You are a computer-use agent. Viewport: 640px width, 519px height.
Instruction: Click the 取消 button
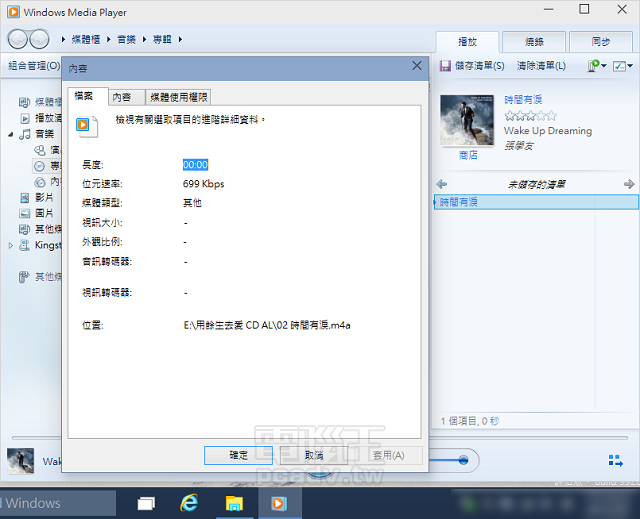click(x=313, y=455)
